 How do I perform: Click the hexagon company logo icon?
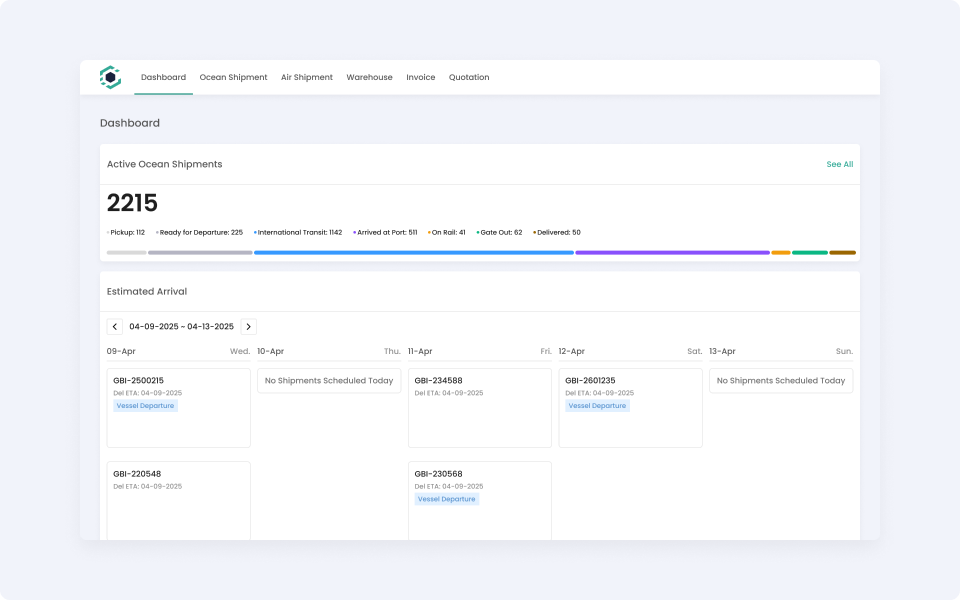pyautogui.click(x=110, y=77)
